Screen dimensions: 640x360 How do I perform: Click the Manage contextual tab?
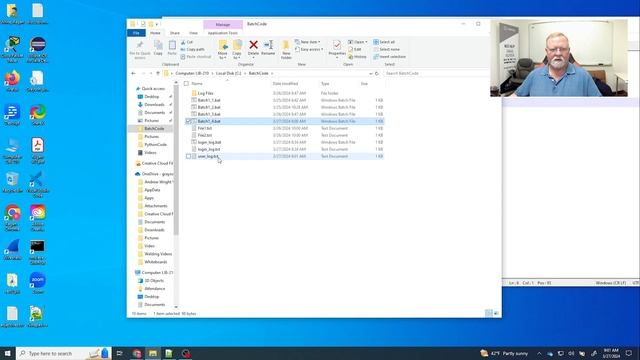pos(223,24)
